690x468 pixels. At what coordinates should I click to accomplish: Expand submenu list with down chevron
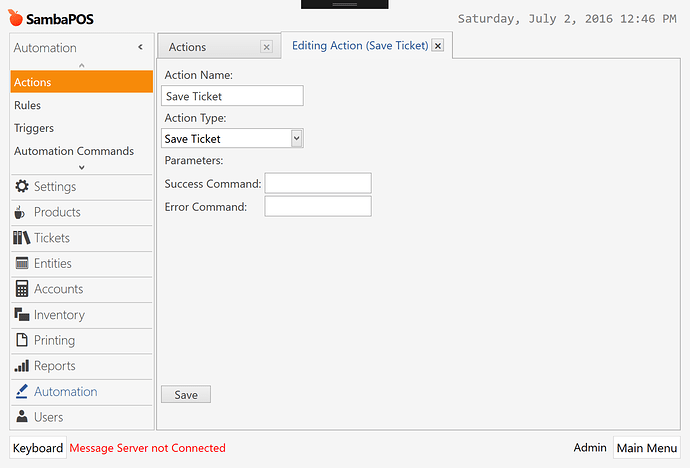[81, 167]
